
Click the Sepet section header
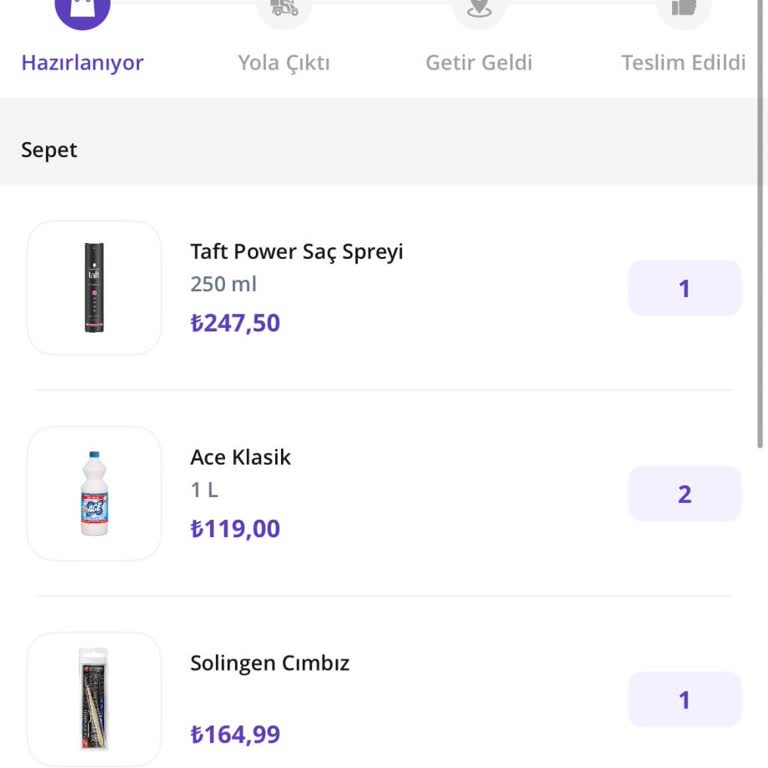click(x=49, y=150)
